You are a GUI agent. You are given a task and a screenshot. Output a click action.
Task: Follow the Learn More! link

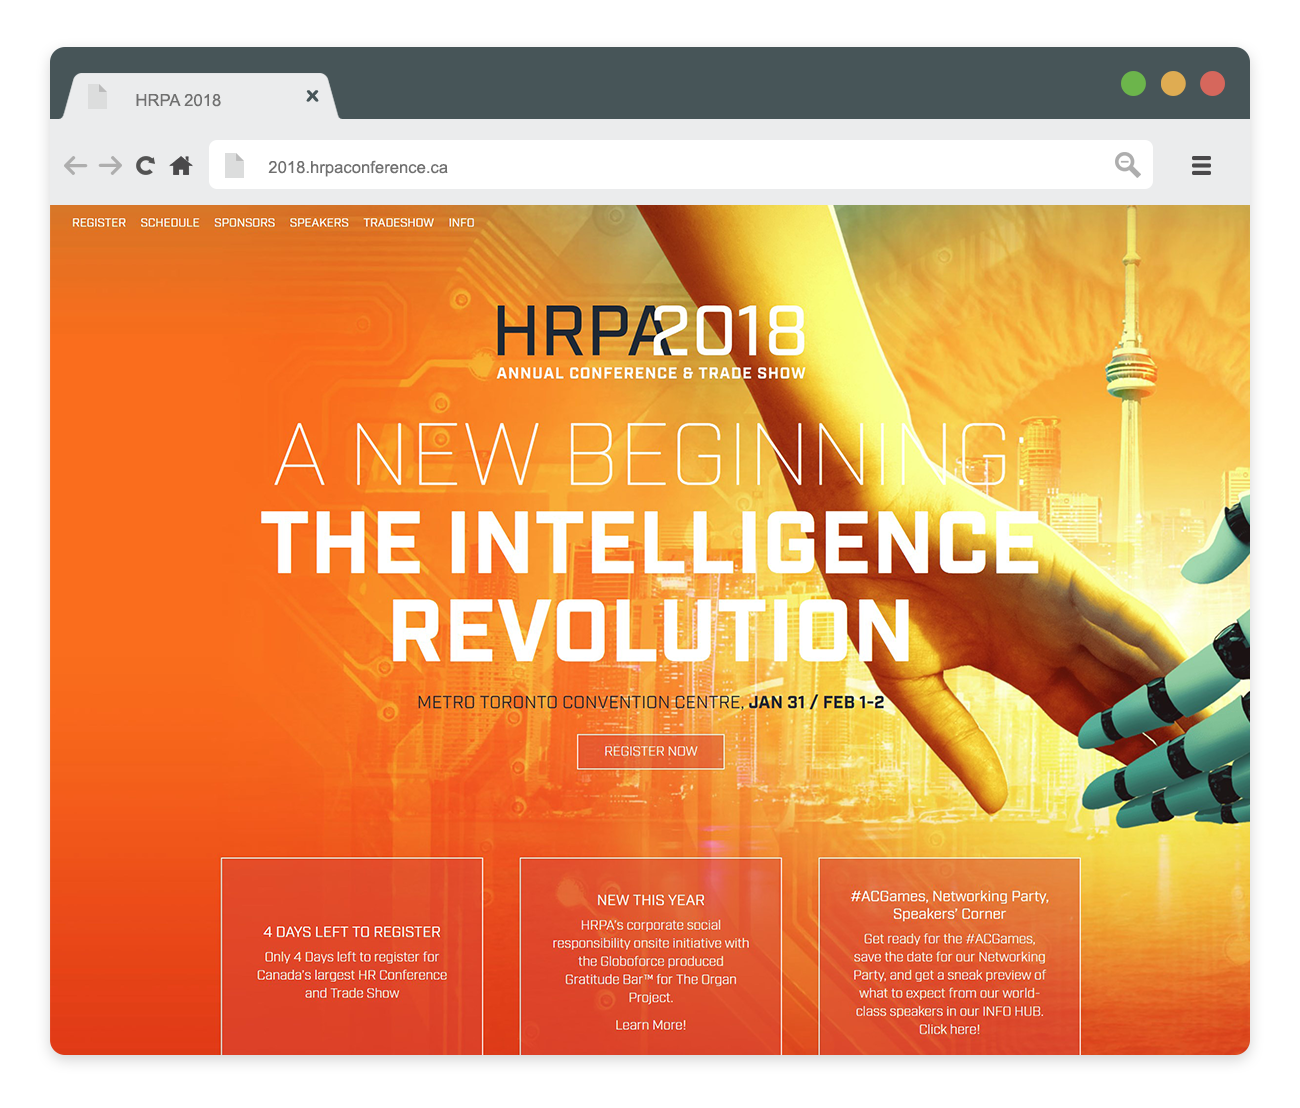651,1025
